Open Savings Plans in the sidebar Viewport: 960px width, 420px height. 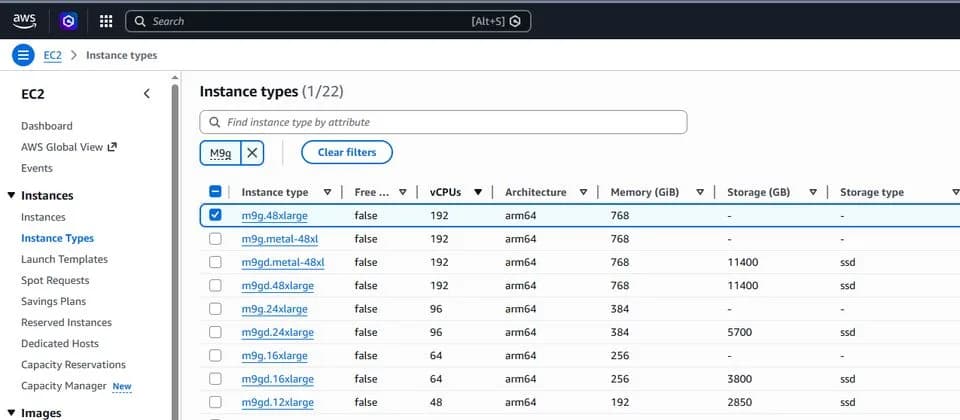point(53,301)
